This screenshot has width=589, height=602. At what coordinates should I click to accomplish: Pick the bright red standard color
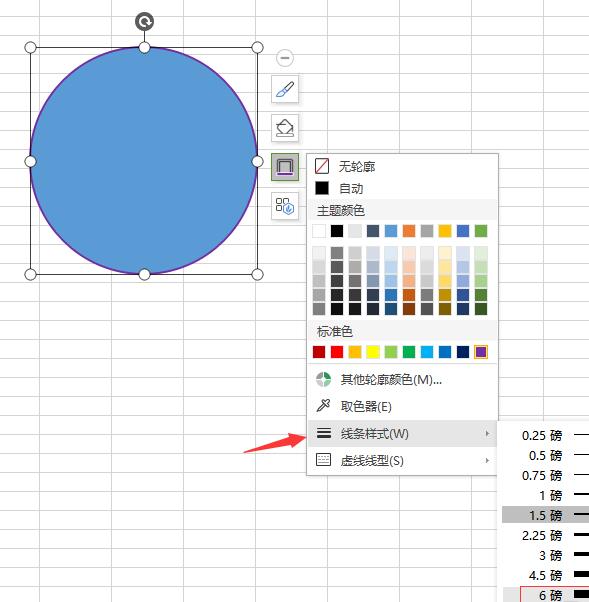pos(337,352)
